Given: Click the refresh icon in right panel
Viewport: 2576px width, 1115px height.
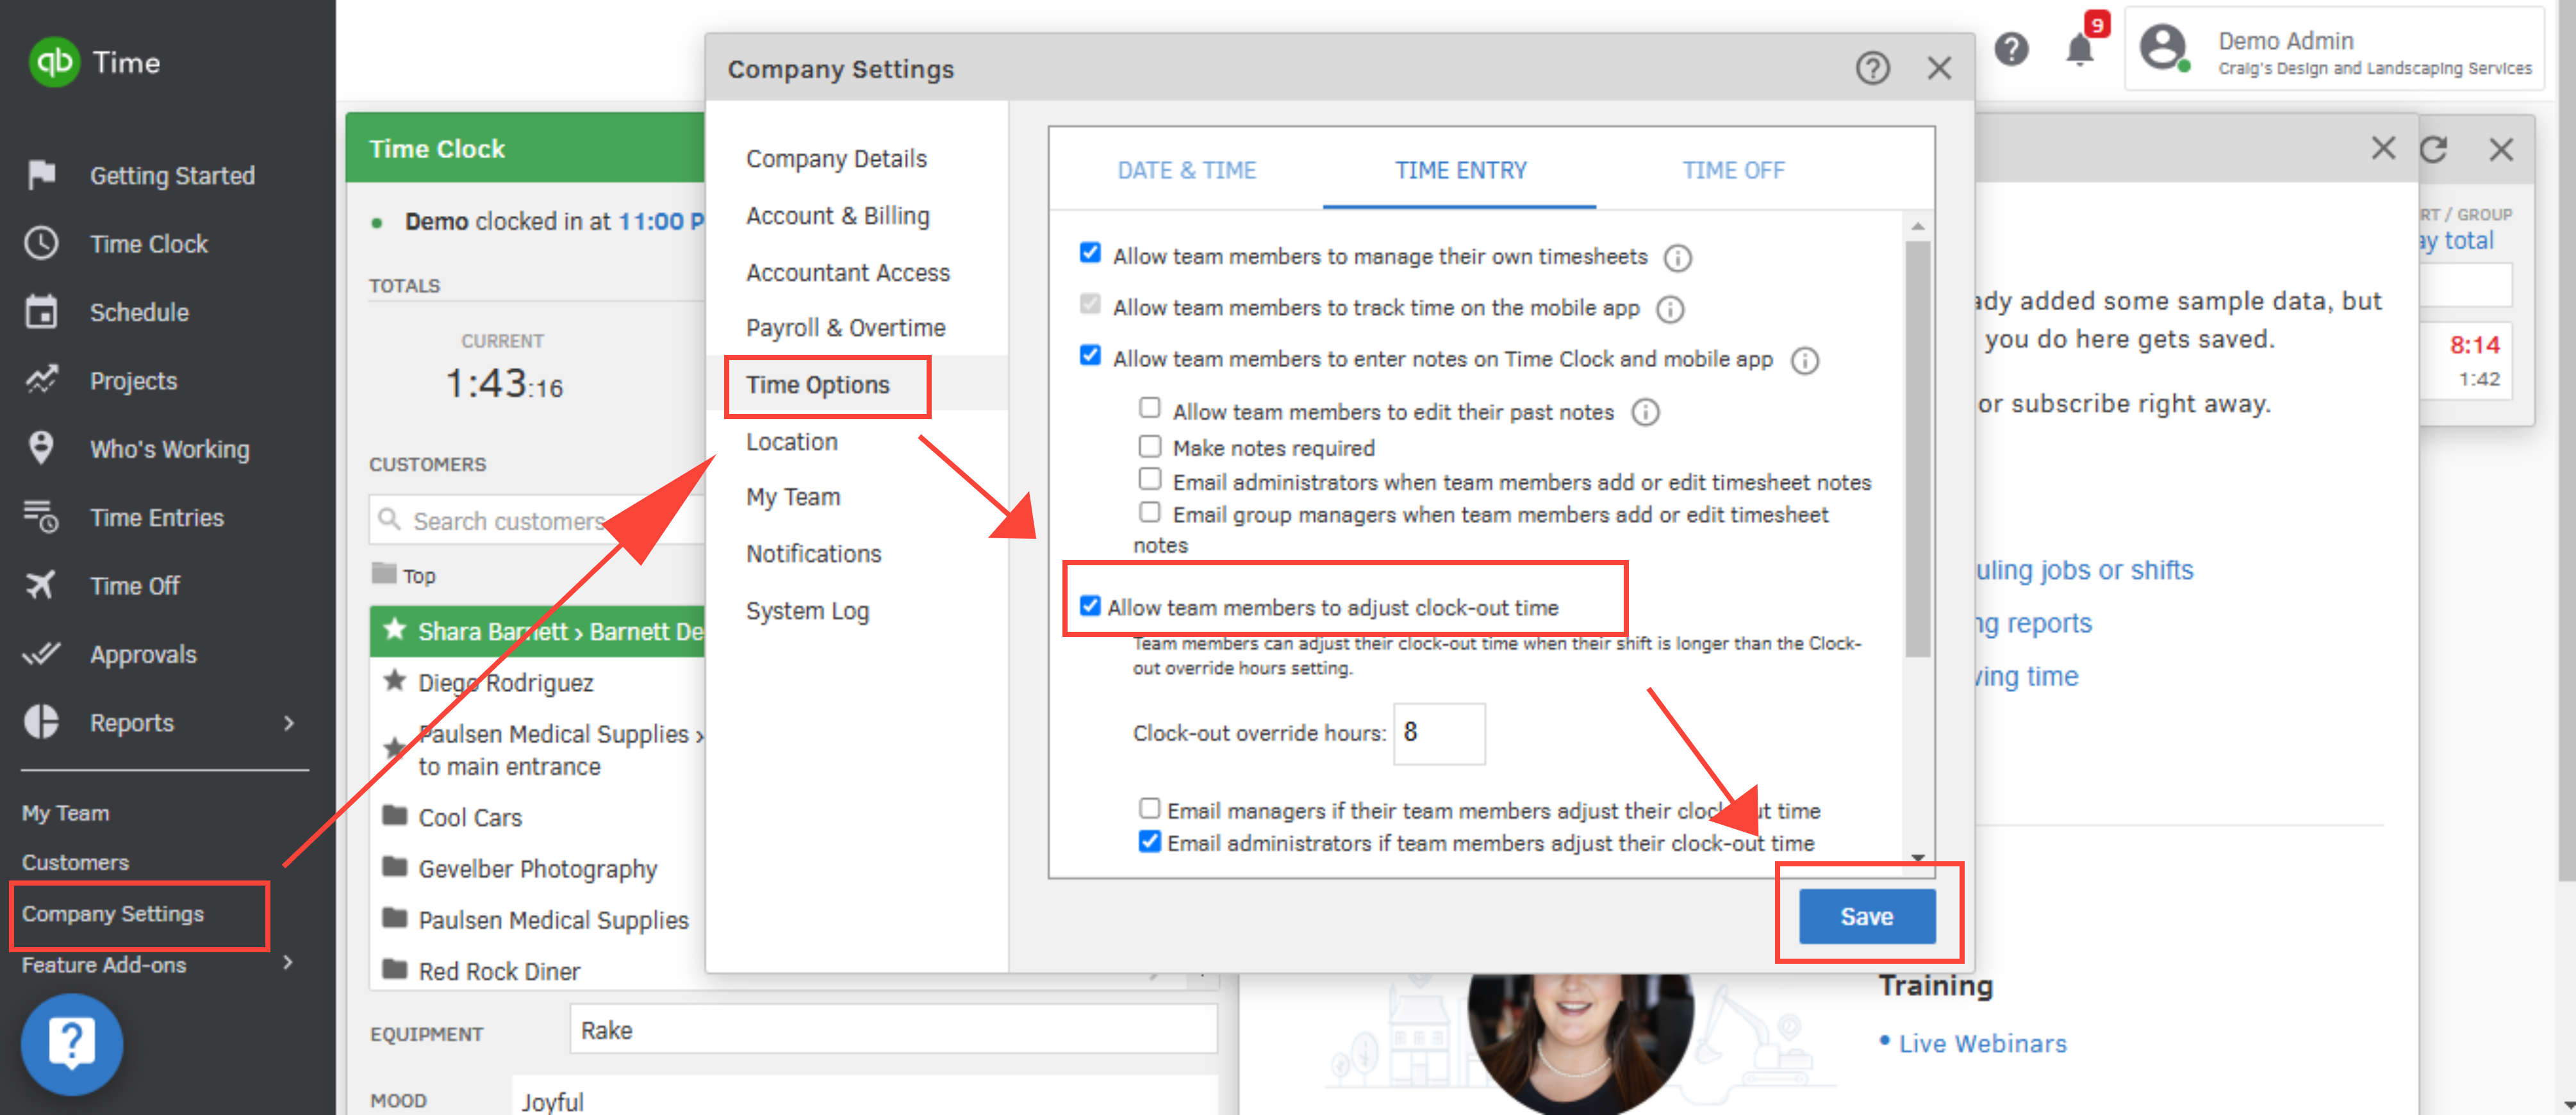Looking at the screenshot, I should [2432, 150].
